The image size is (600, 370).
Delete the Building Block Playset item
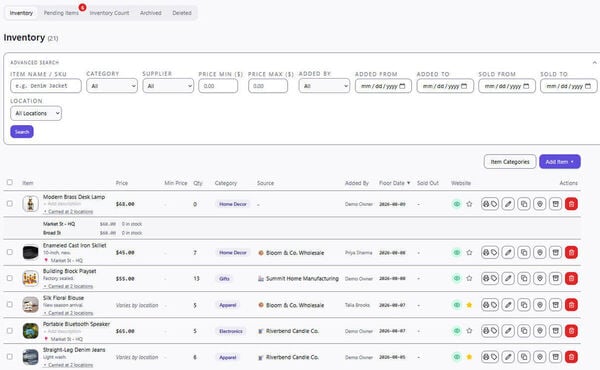(571, 279)
